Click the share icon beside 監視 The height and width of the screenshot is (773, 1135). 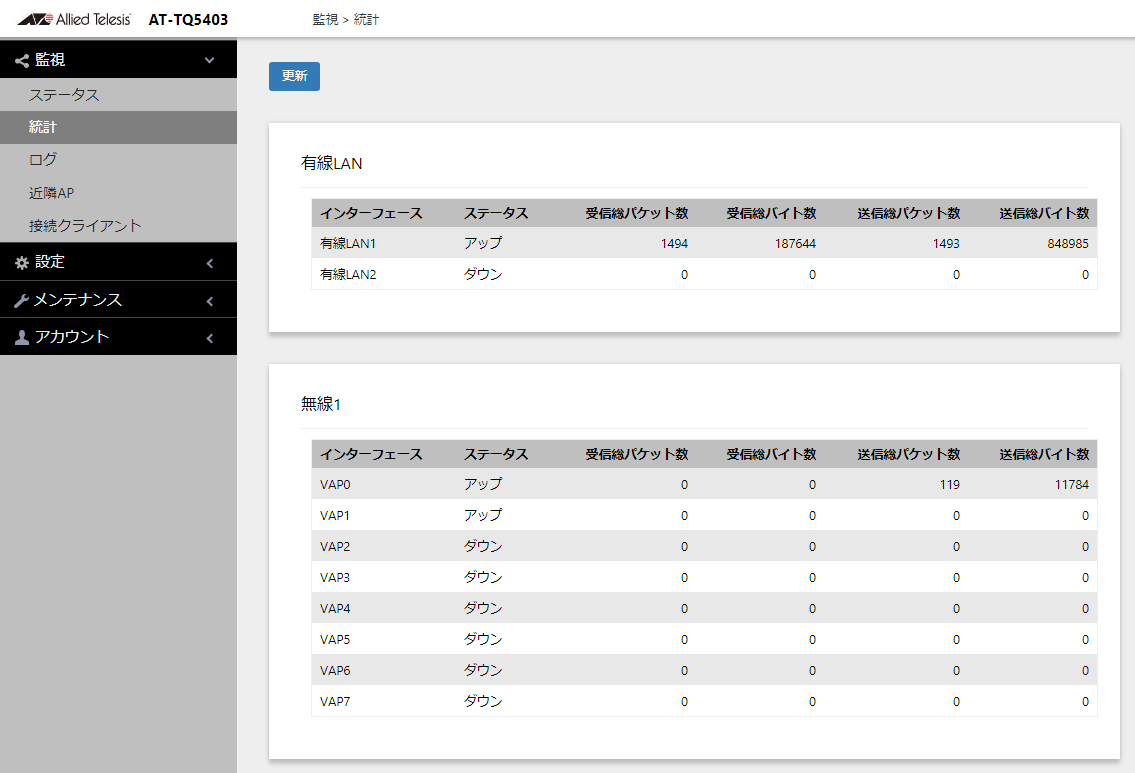pos(22,61)
